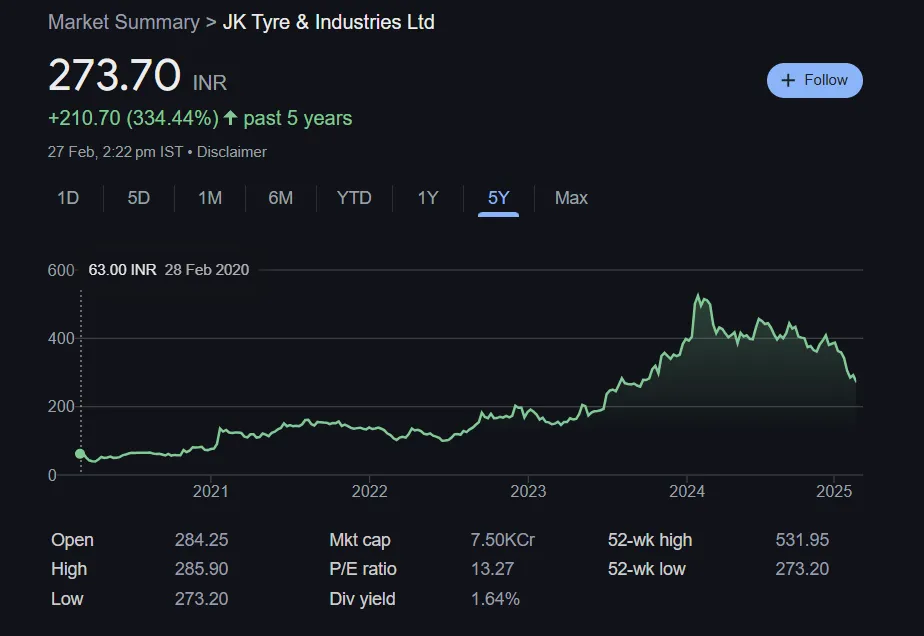Image resolution: width=924 pixels, height=636 pixels.
Task: Click the 2021 x-axis label
Action: coord(210,491)
